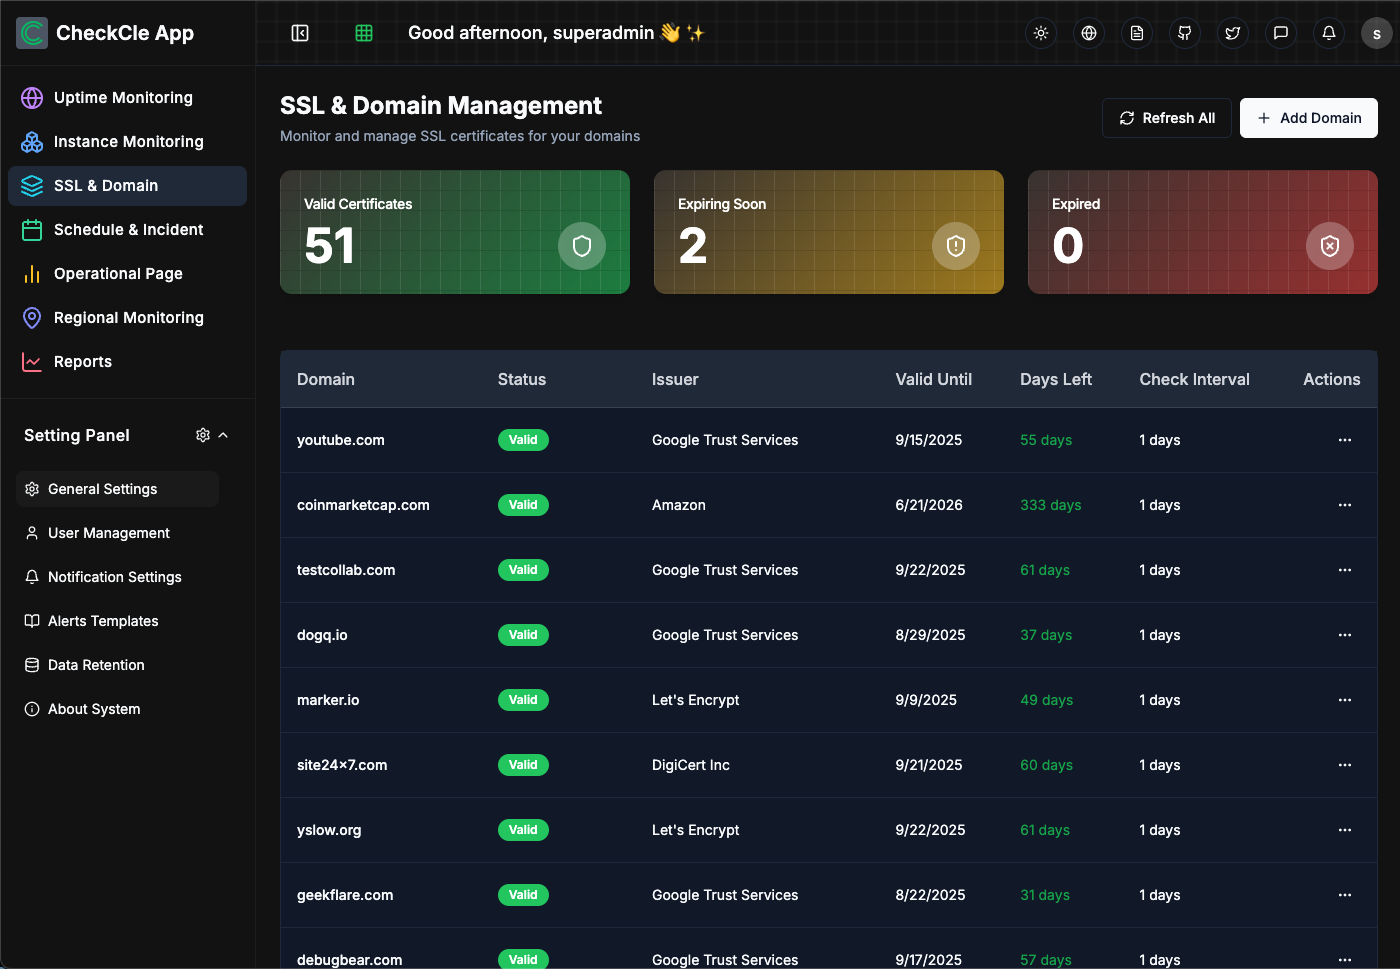Collapse the sidebar using the panel icon
Viewport: 1400px width, 969px height.
pos(300,32)
